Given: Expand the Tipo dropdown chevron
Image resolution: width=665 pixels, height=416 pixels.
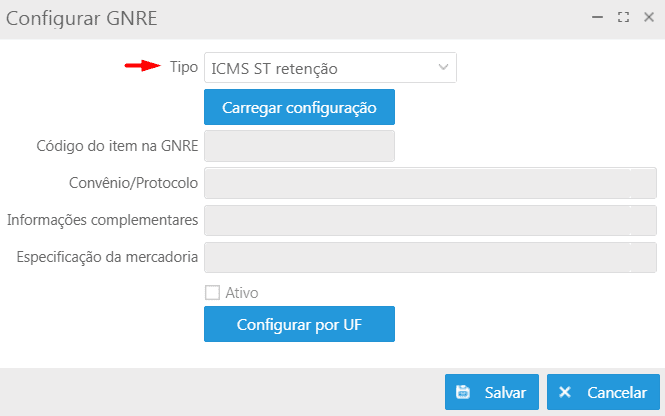Looking at the screenshot, I should tap(443, 67).
